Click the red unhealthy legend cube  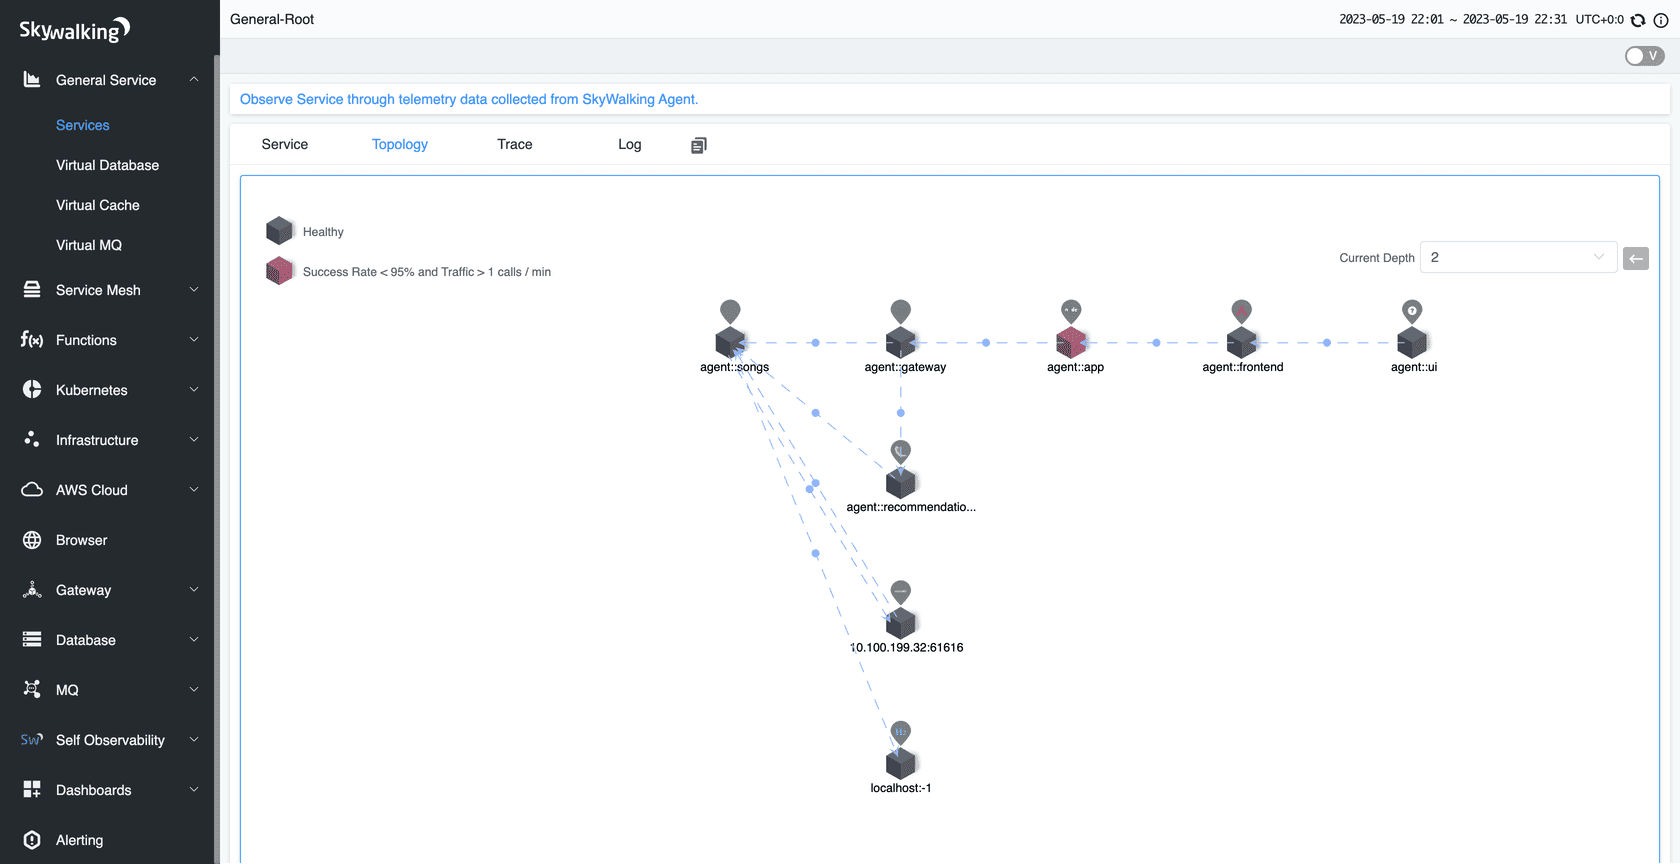pyautogui.click(x=279, y=271)
